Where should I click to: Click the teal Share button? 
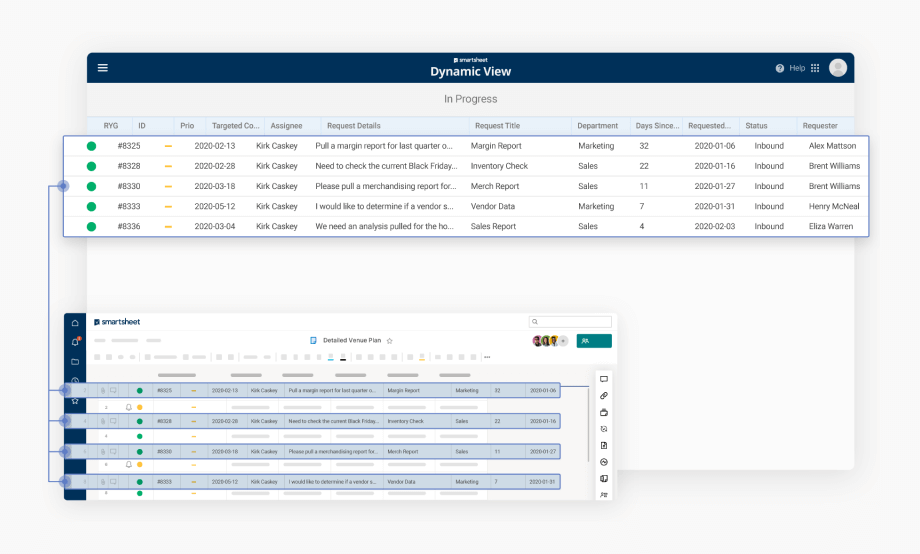[594, 341]
